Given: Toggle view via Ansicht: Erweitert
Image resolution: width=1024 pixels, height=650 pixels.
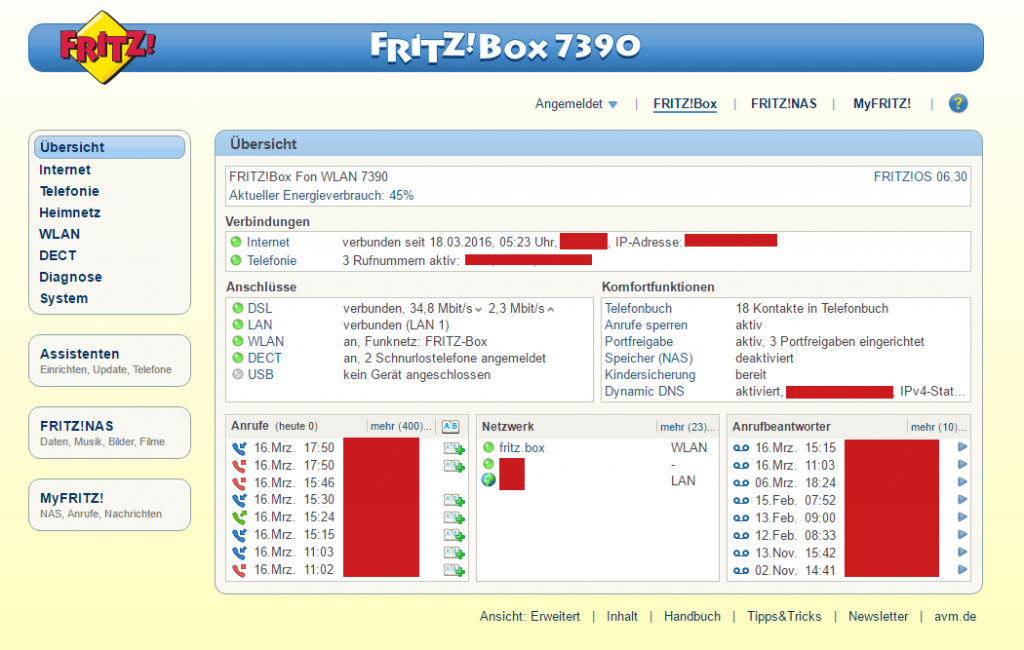Looking at the screenshot, I should 530,616.
